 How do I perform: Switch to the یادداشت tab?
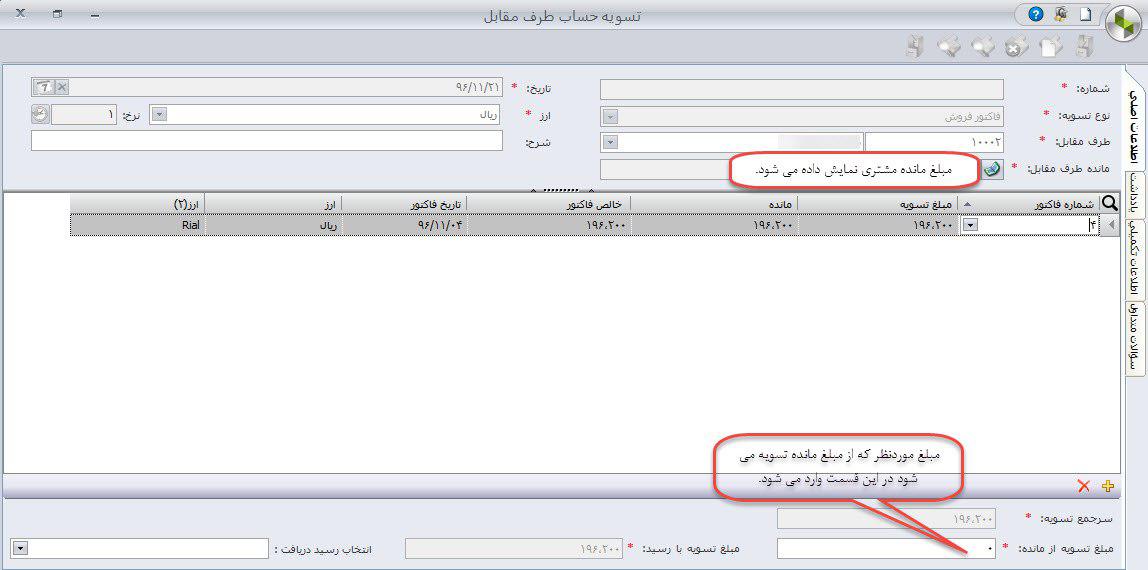coord(1135,195)
